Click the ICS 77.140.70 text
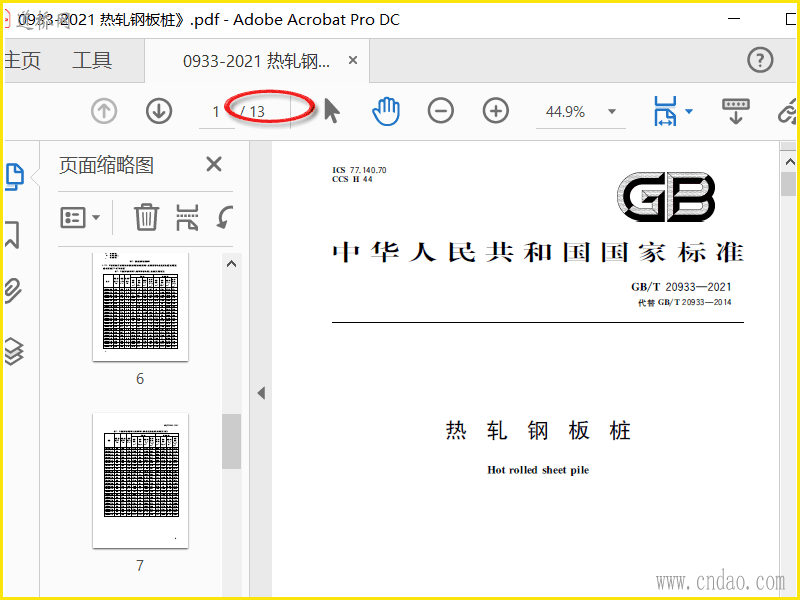This screenshot has width=800, height=600. pos(359,170)
